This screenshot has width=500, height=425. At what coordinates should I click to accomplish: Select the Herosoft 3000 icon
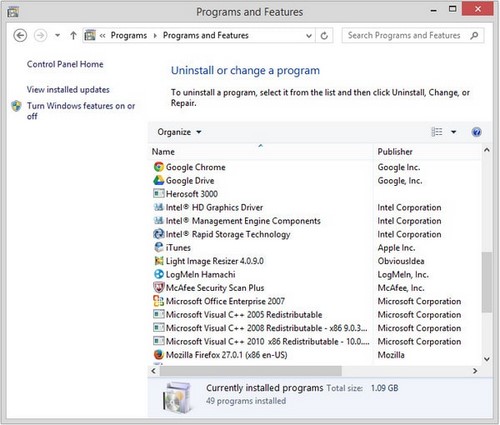pyautogui.click(x=158, y=193)
